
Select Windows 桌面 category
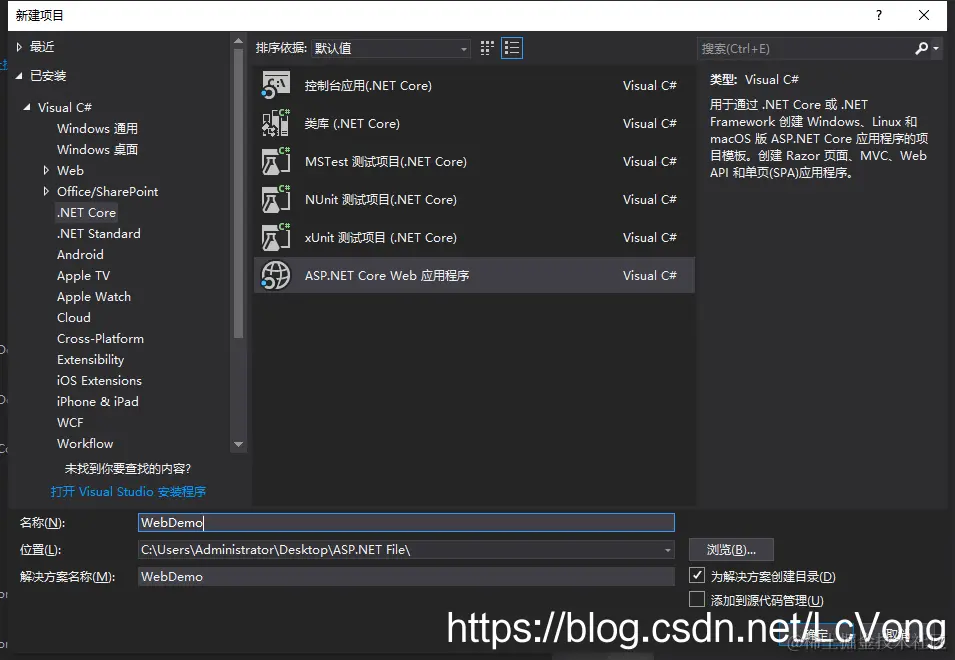(x=97, y=149)
